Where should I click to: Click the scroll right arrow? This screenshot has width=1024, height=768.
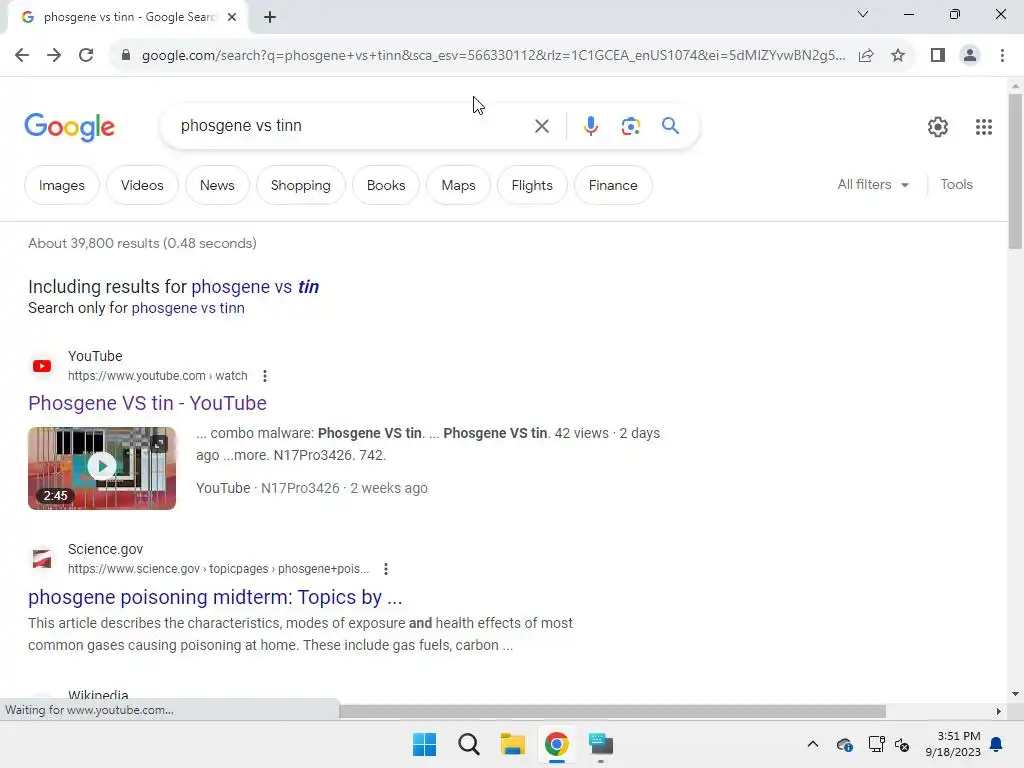[x=998, y=711]
